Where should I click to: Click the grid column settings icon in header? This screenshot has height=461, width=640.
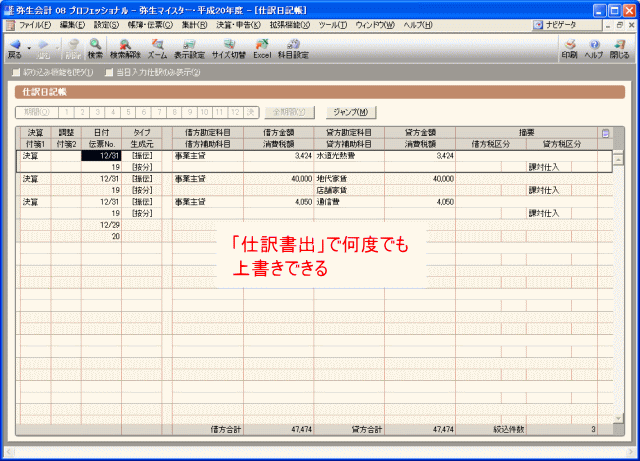[605, 132]
